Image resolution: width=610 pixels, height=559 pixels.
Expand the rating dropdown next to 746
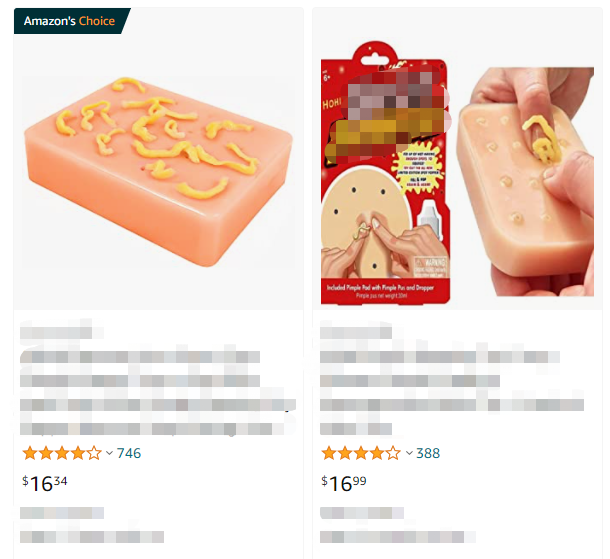pyautogui.click(x=109, y=453)
